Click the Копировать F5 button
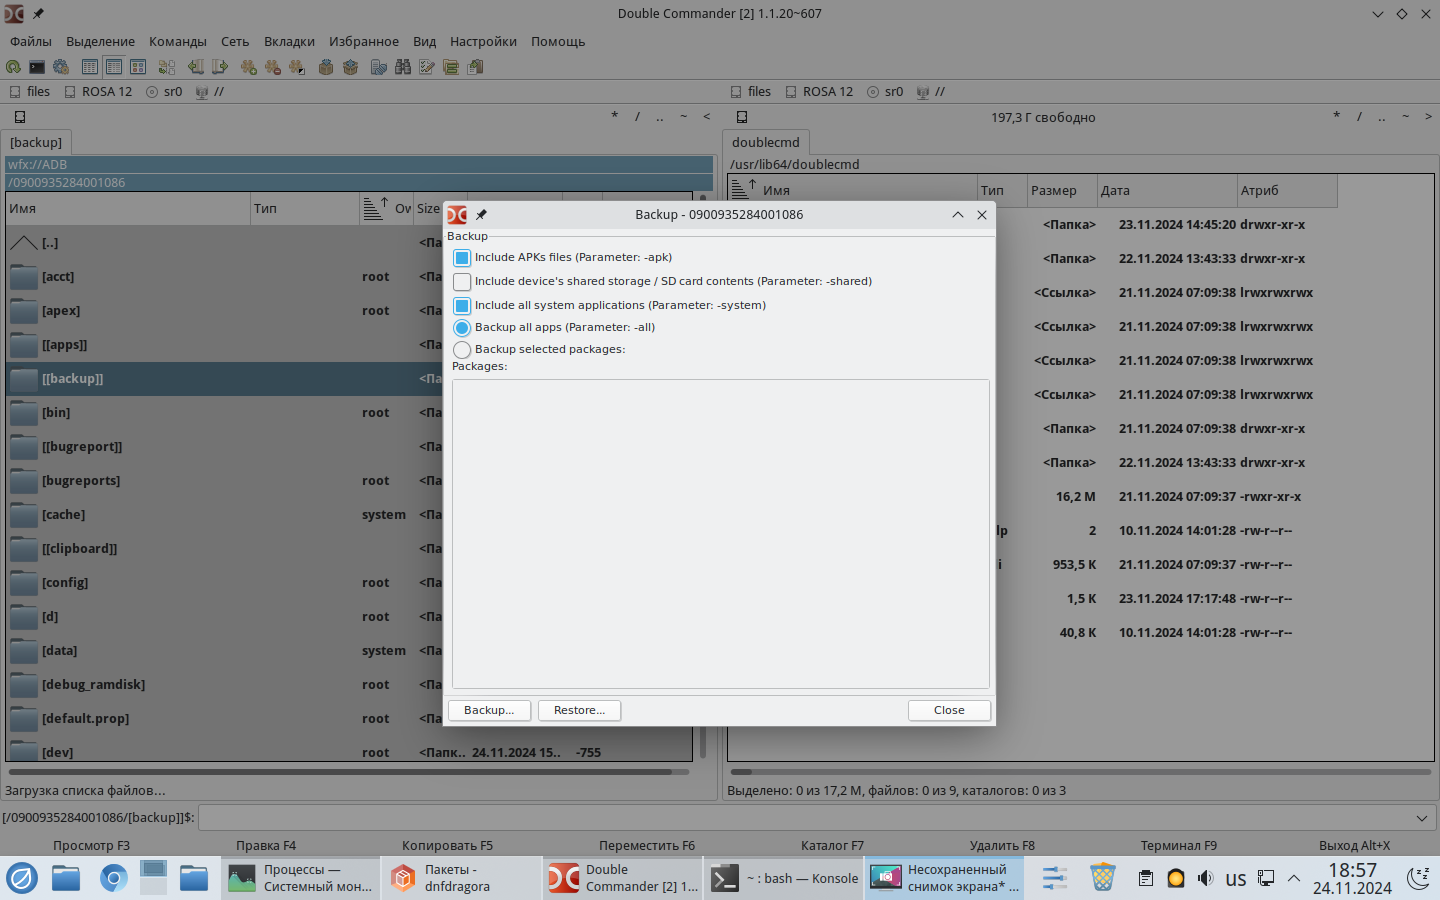The height and width of the screenshot is (900, 1440). tap(447, 845)
